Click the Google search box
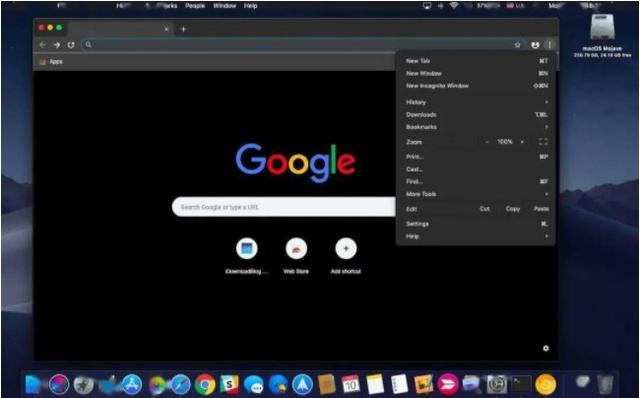 pos(284,207)
